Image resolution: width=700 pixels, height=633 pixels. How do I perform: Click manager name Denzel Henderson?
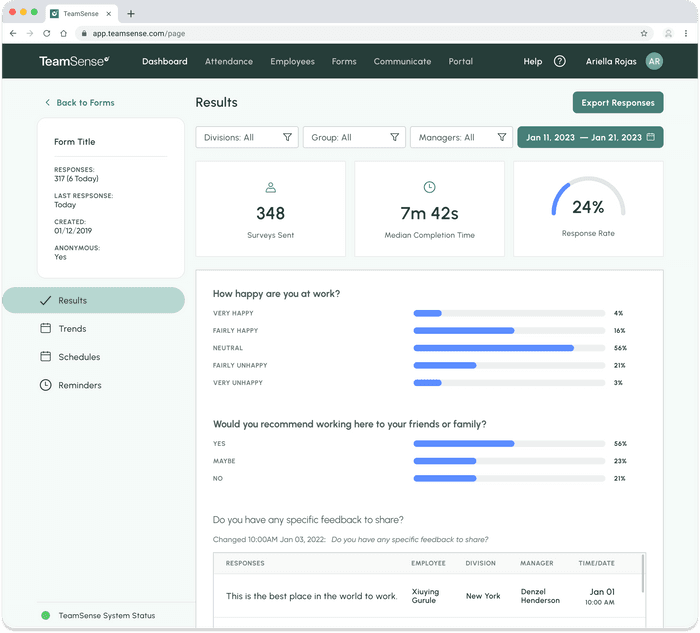(x=540, y=596)
